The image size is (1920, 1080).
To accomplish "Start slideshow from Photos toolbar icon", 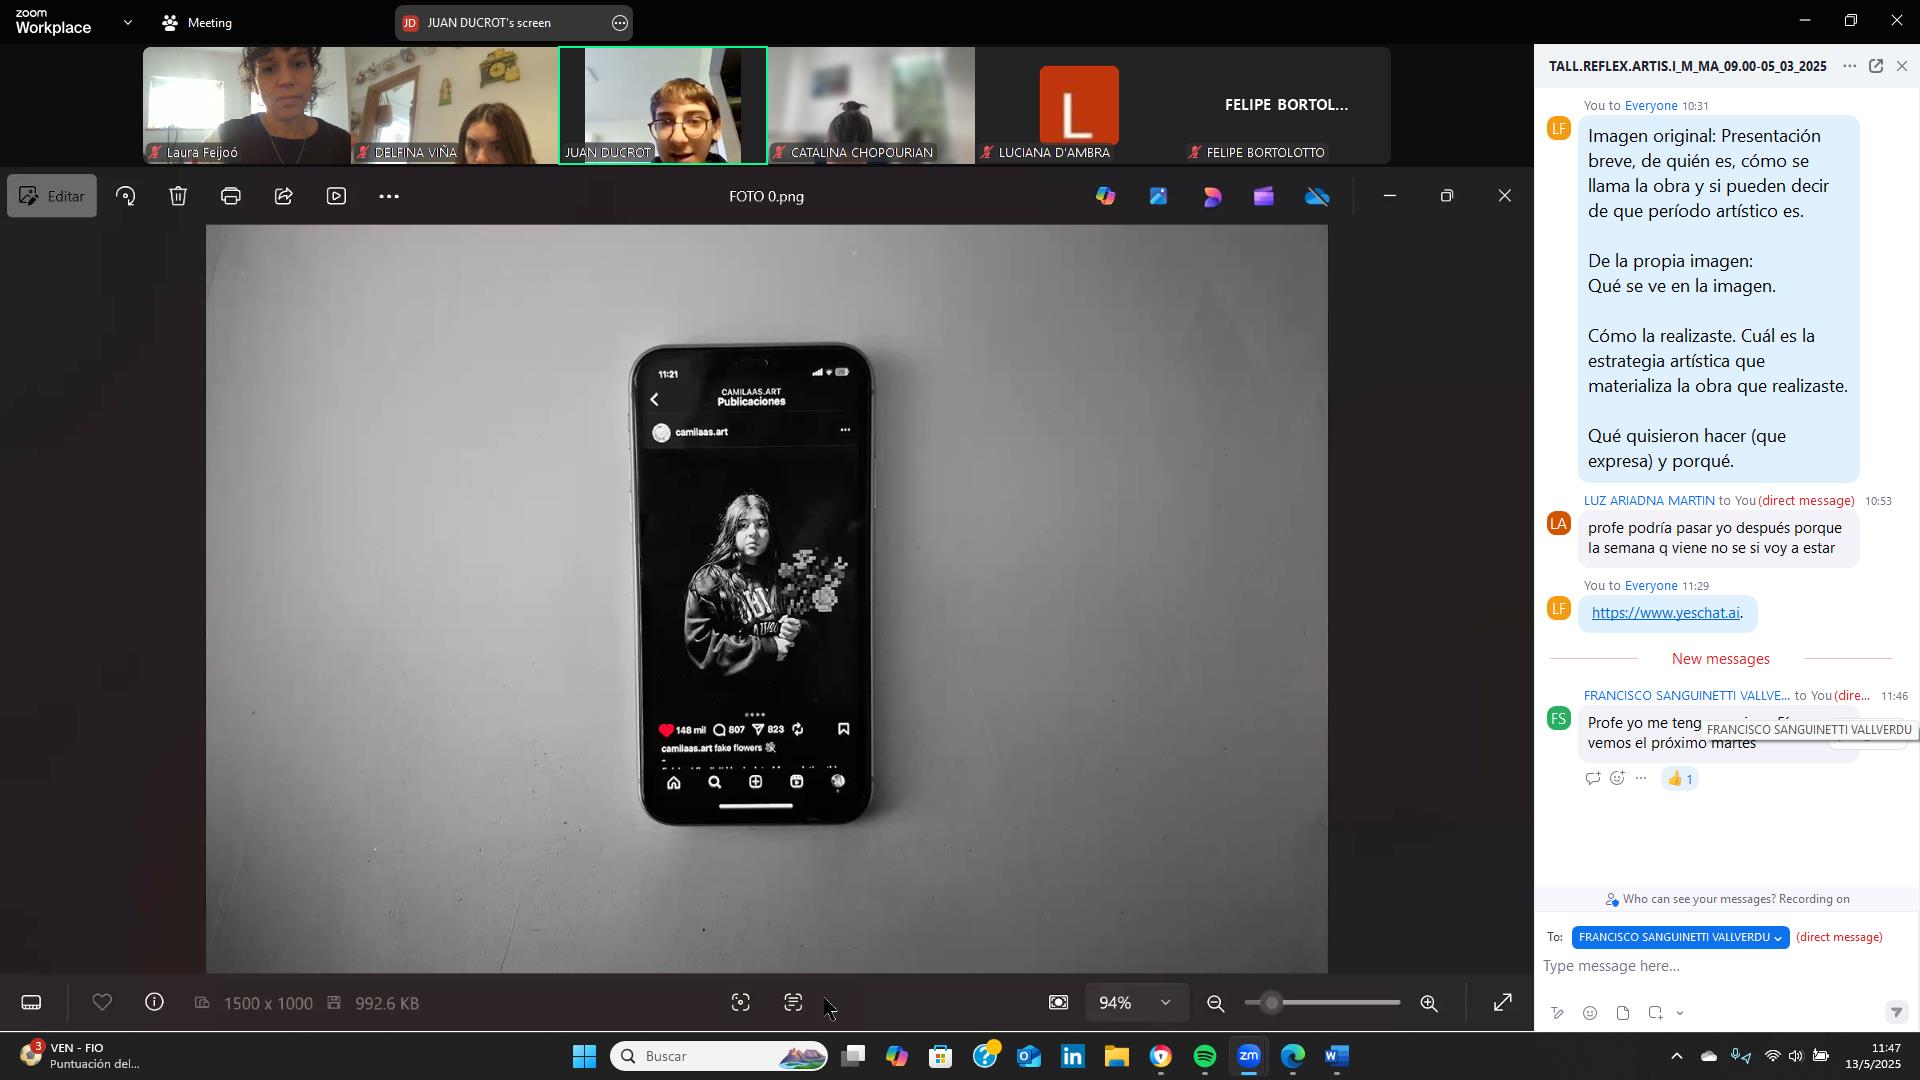I will click(x=337, y=197).
